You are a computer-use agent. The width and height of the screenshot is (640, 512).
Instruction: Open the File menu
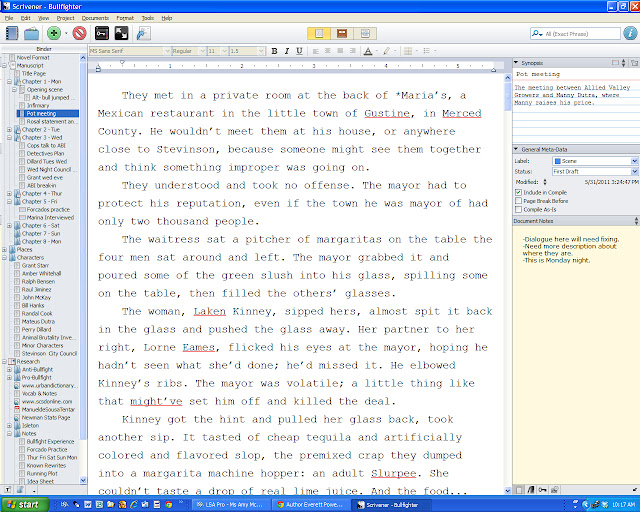(9, 18)
